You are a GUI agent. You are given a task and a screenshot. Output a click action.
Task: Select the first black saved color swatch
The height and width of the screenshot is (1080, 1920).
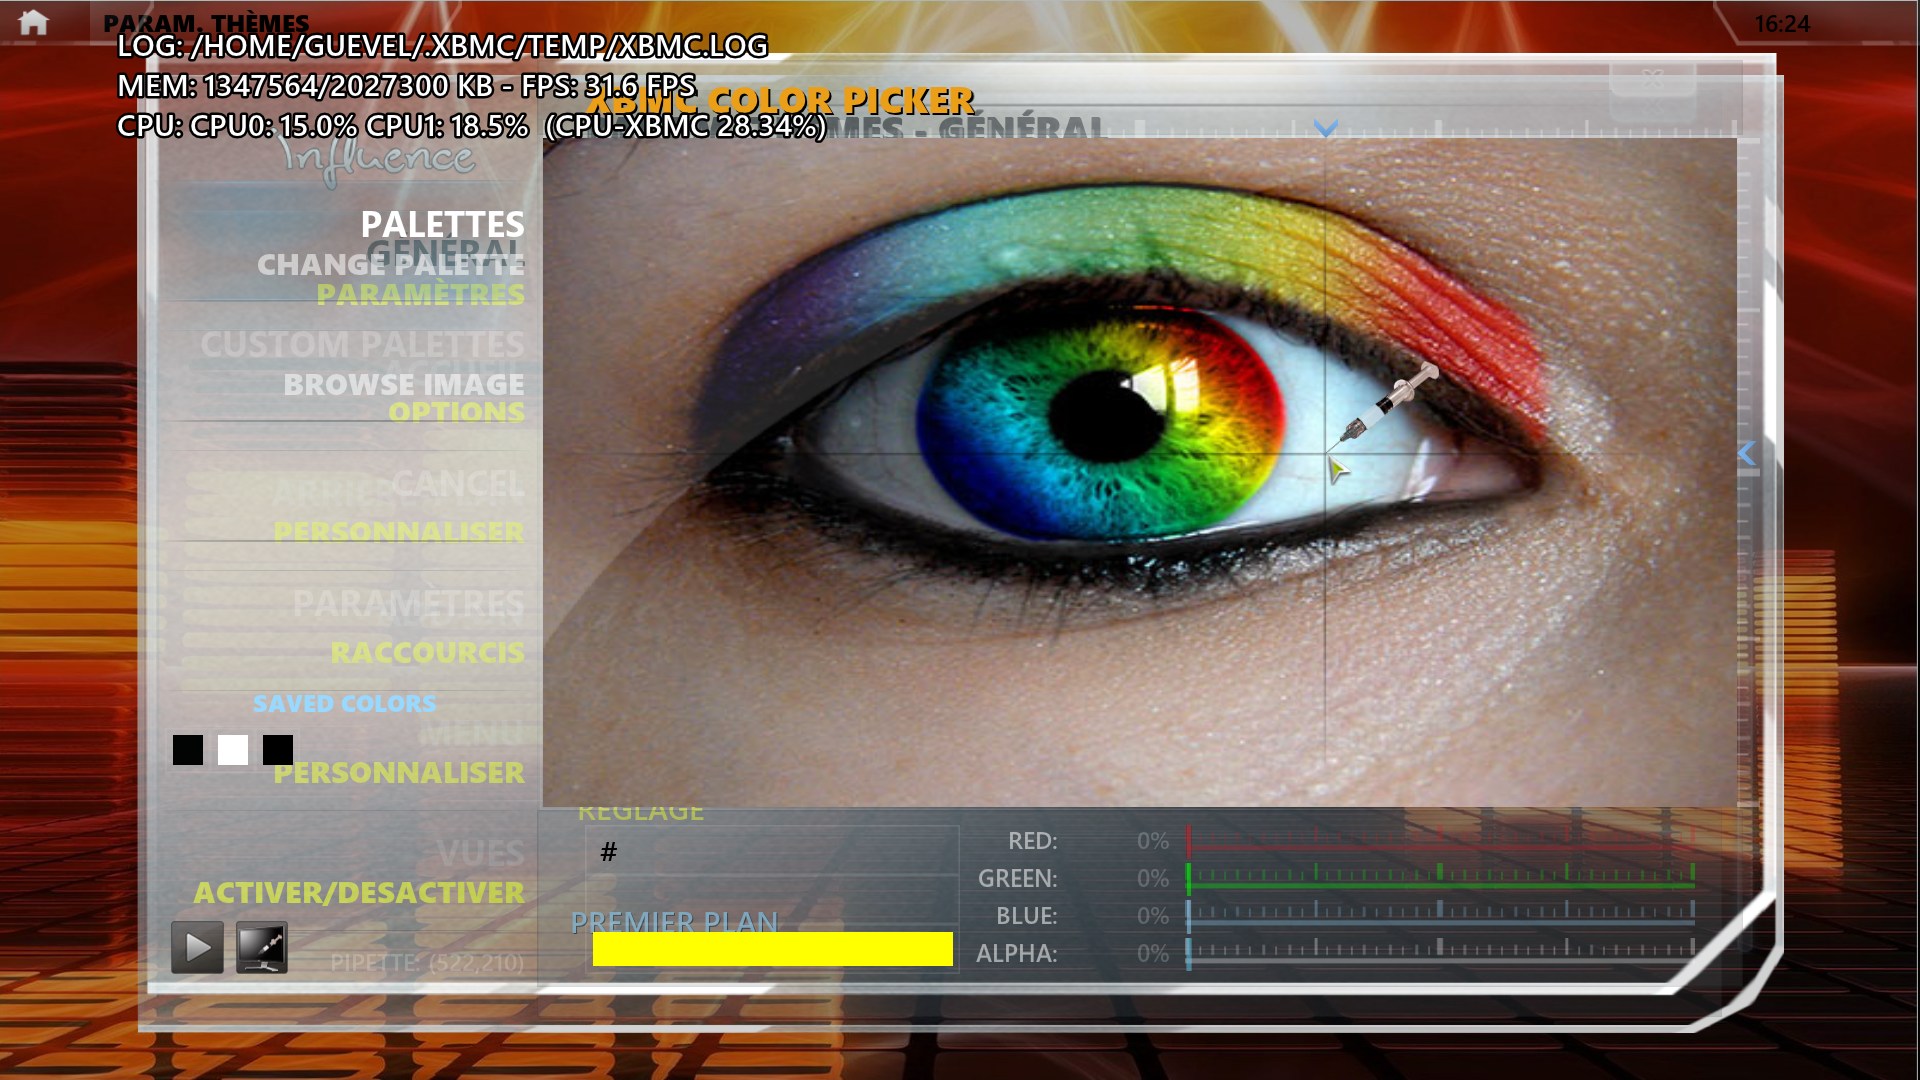pos(188,750)
